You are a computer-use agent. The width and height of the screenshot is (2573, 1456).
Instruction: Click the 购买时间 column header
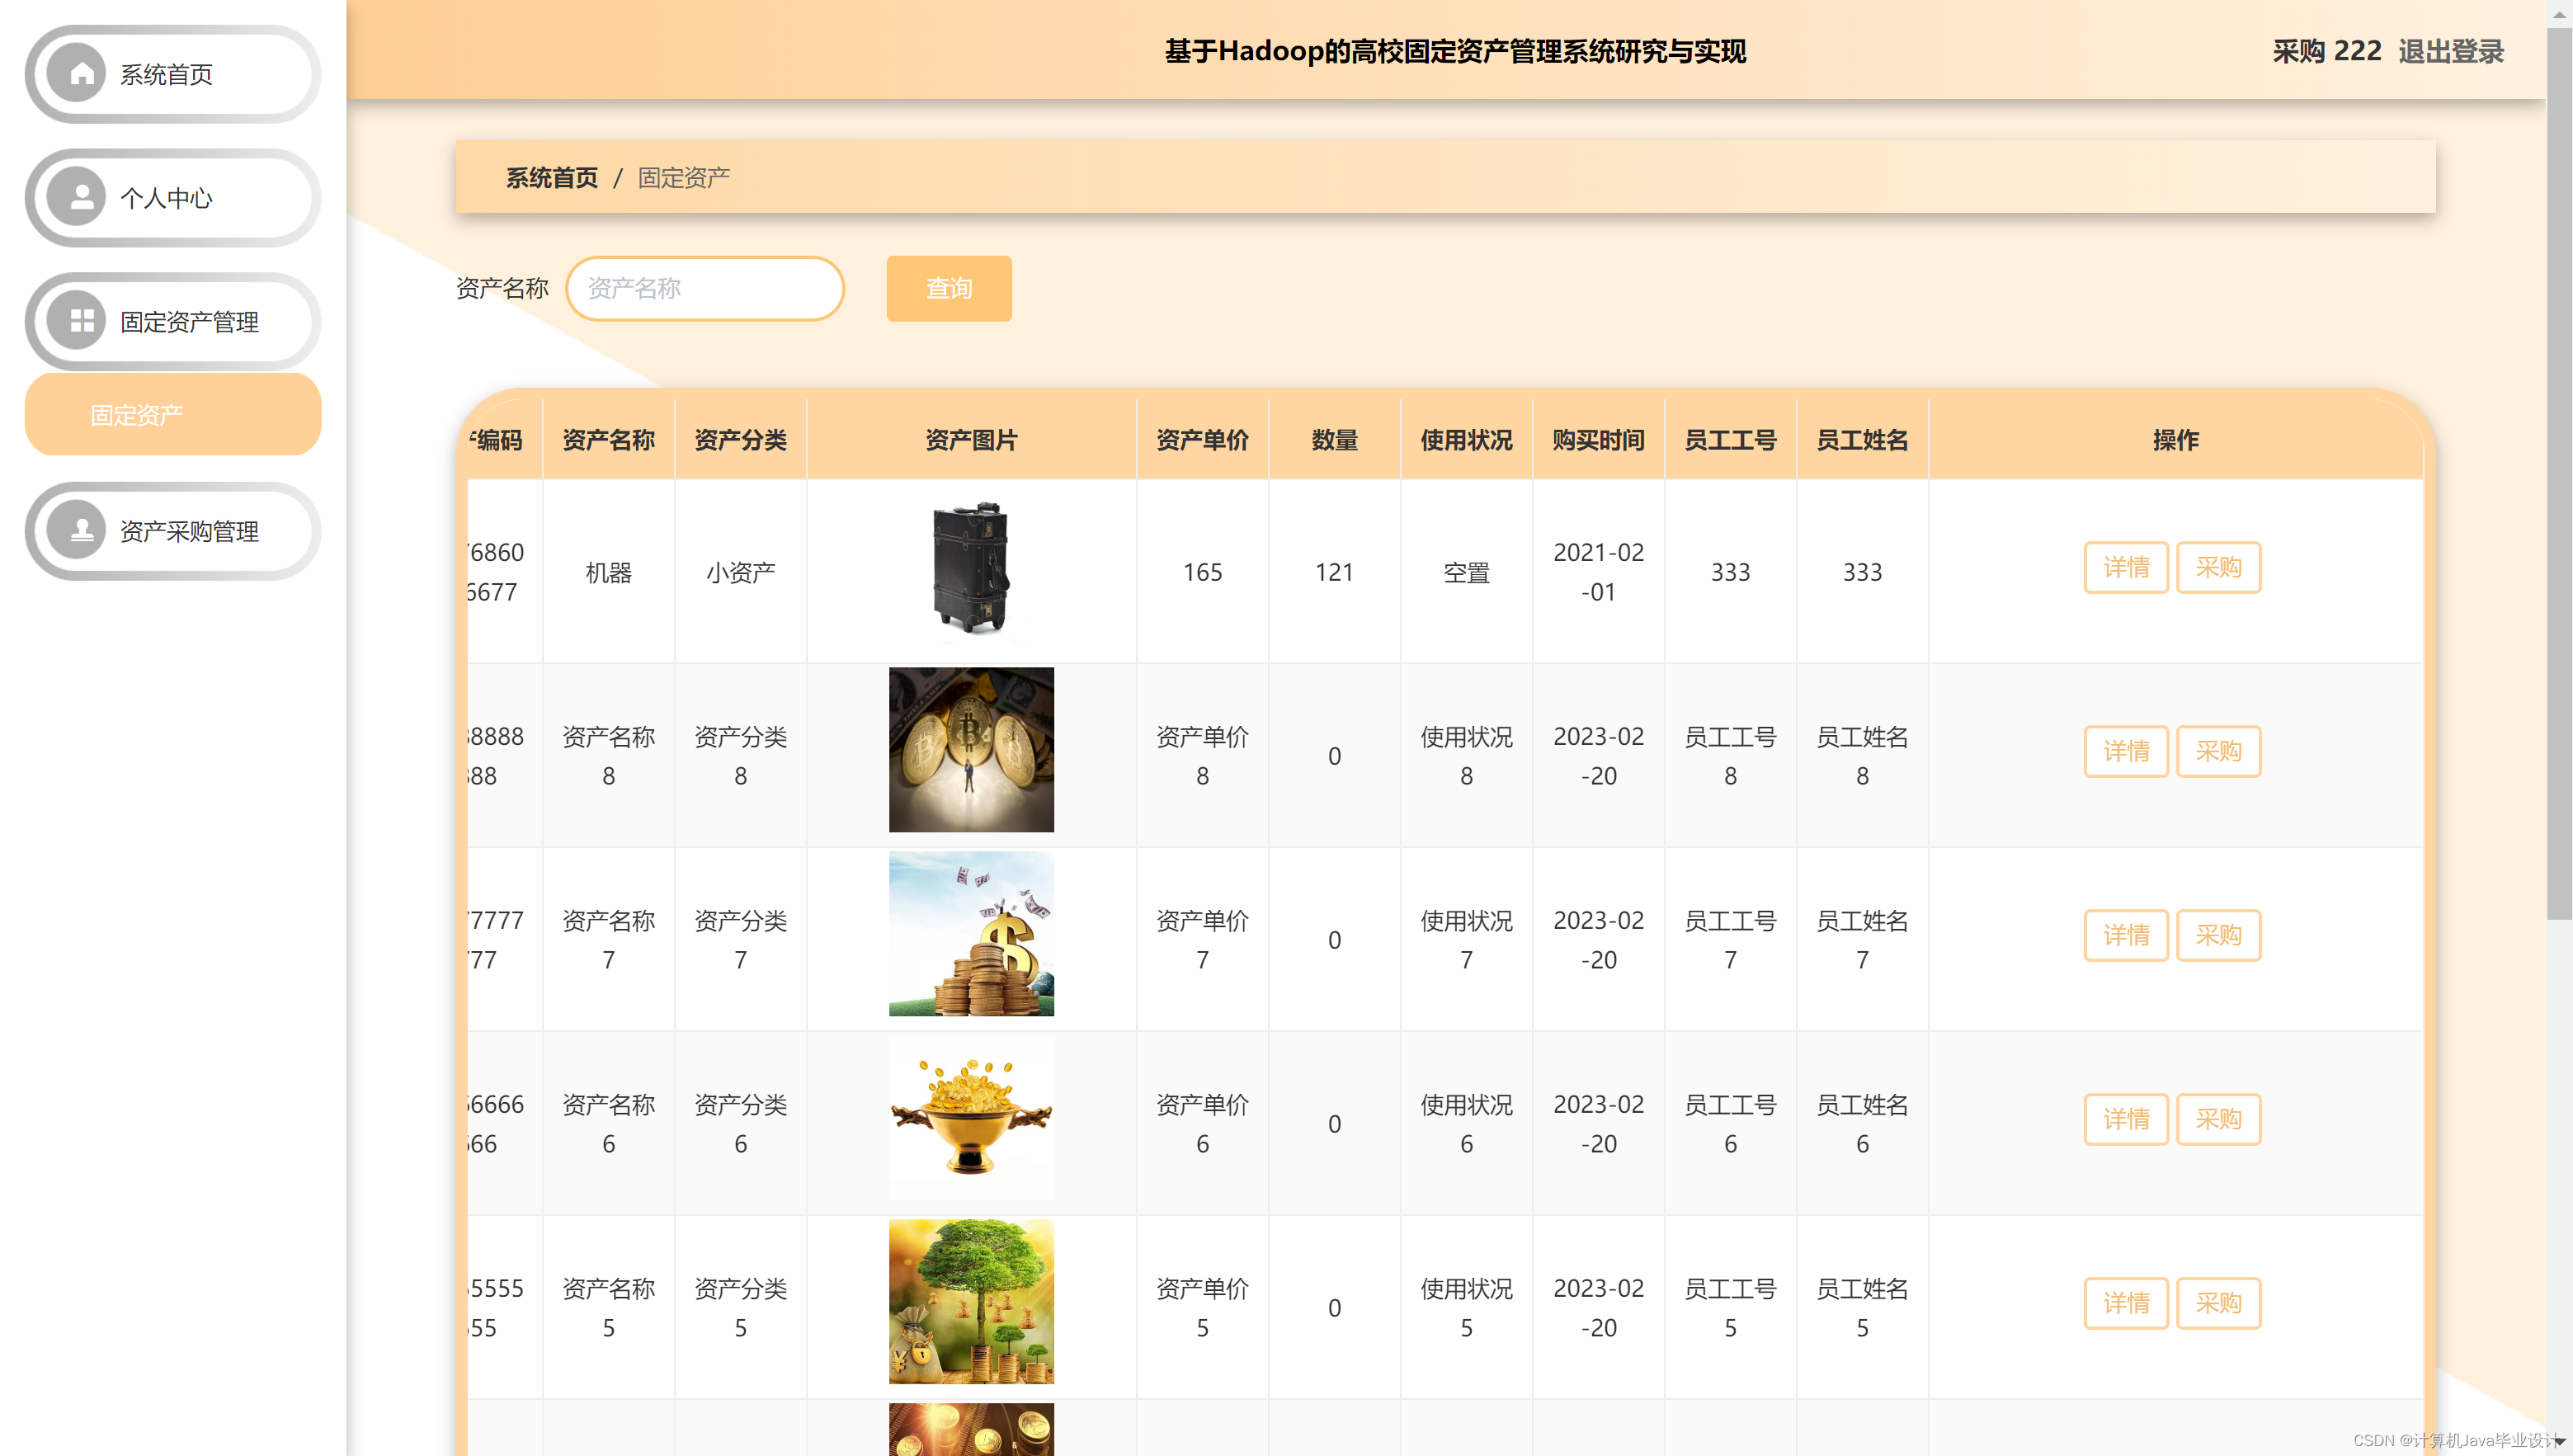point(1598,439)
